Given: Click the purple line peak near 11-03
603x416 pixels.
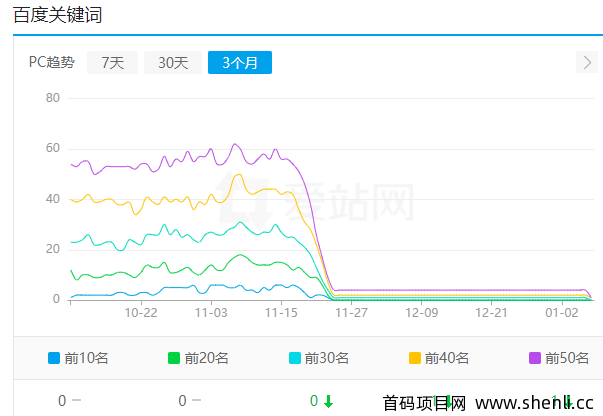Looking at the screenshot, I should (x=235, y=144).
